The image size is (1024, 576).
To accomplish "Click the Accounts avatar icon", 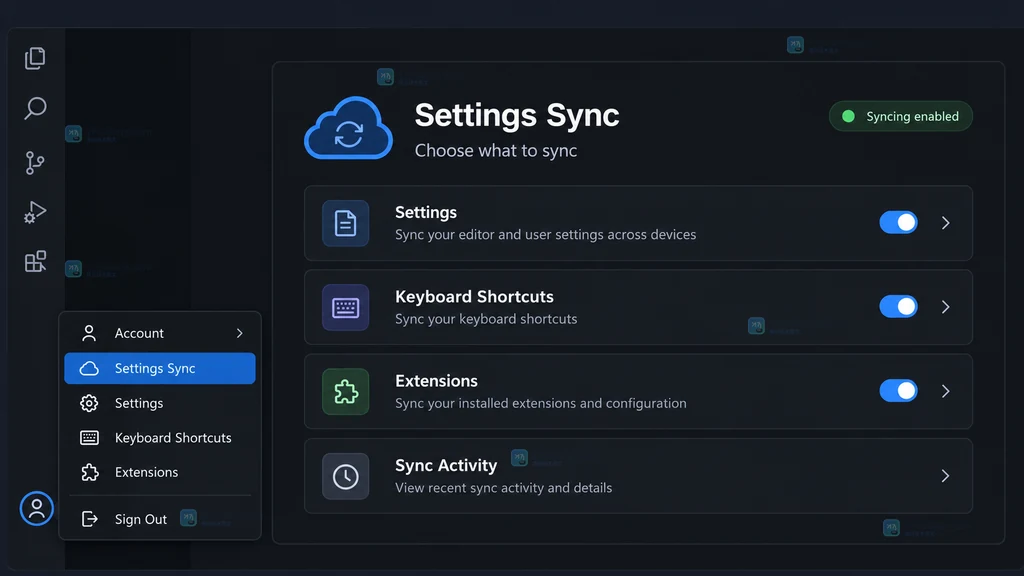I will [x=37, y=508].
